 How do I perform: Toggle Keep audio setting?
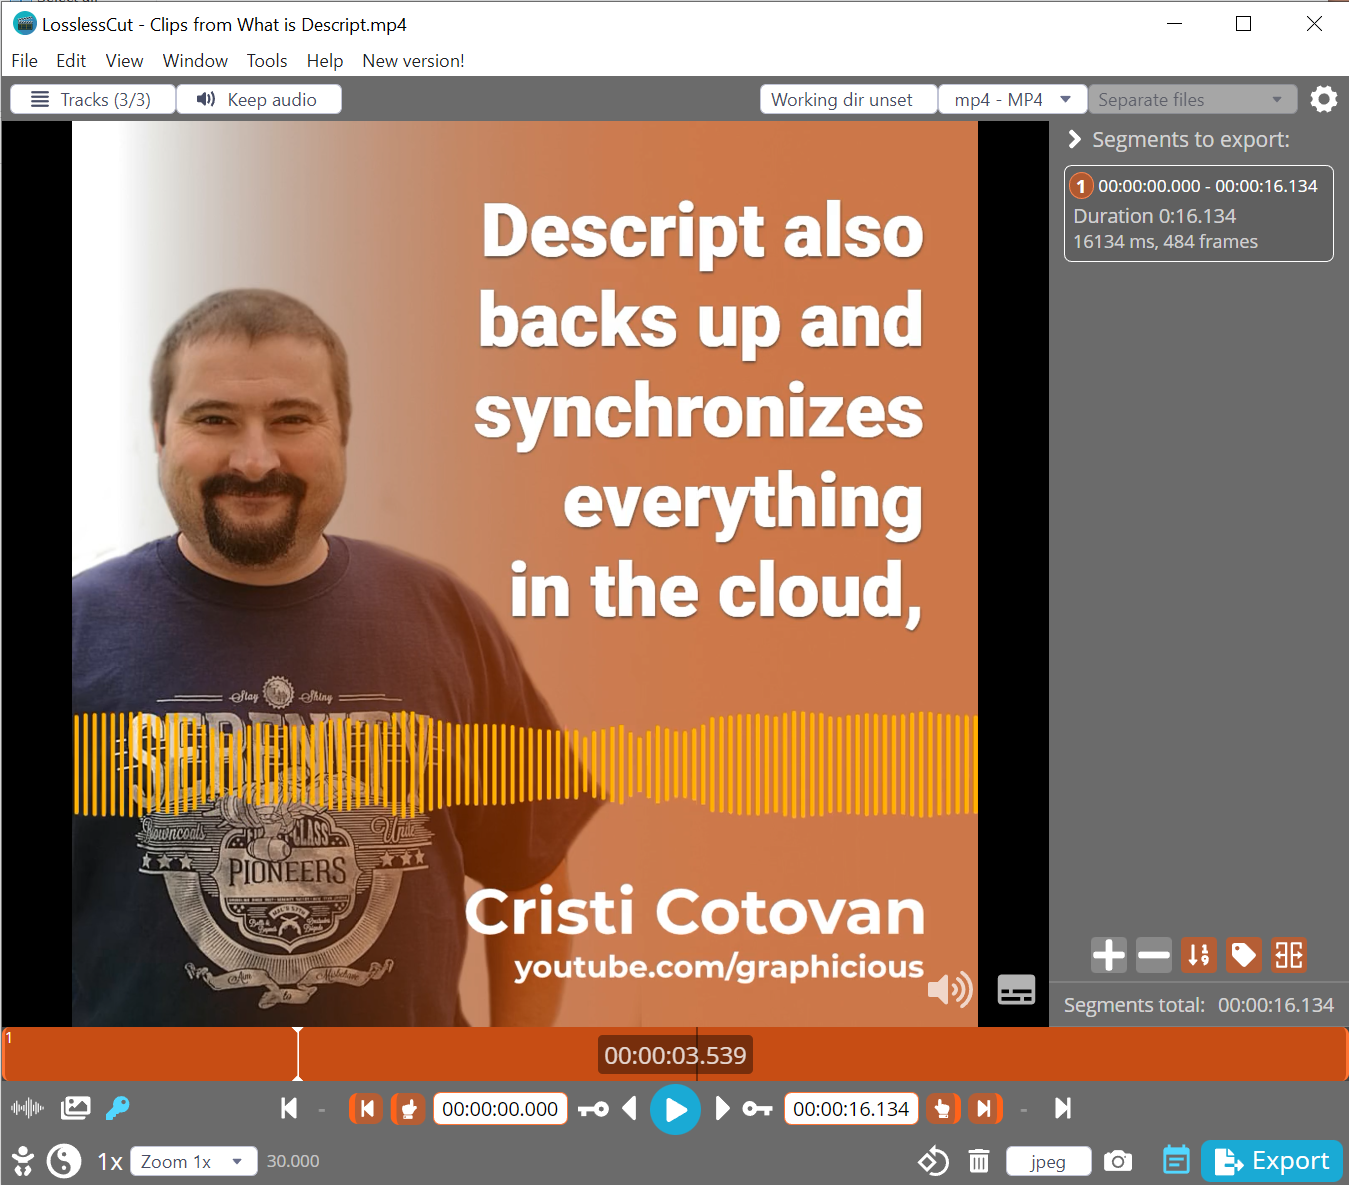pyautogui.click(x=259, y=100)
